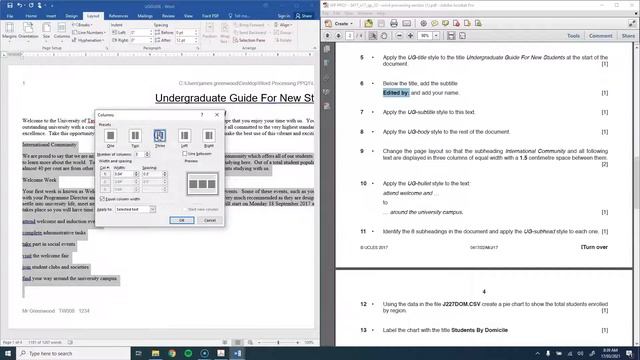This screenshot has height=360, width=640.
Task: Expand the Align dropdown in Arrange
Action: coord(283,25)
